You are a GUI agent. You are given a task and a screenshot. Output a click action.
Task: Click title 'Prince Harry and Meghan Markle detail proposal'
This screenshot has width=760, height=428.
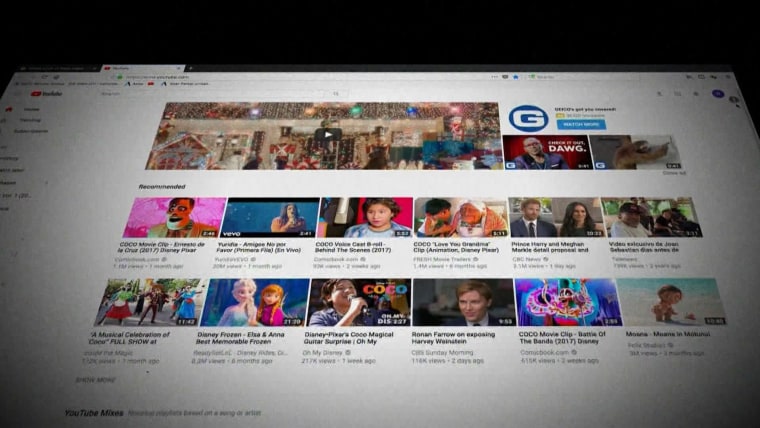(x=550, y=247)
